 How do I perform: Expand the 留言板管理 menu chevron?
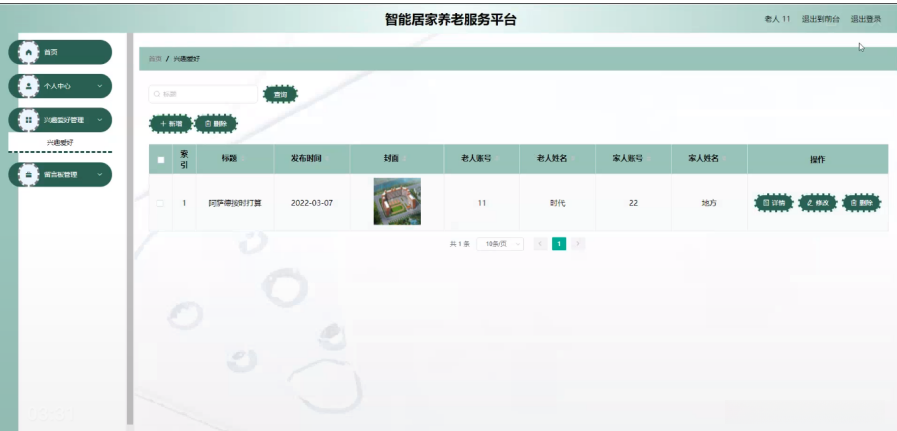100,175
